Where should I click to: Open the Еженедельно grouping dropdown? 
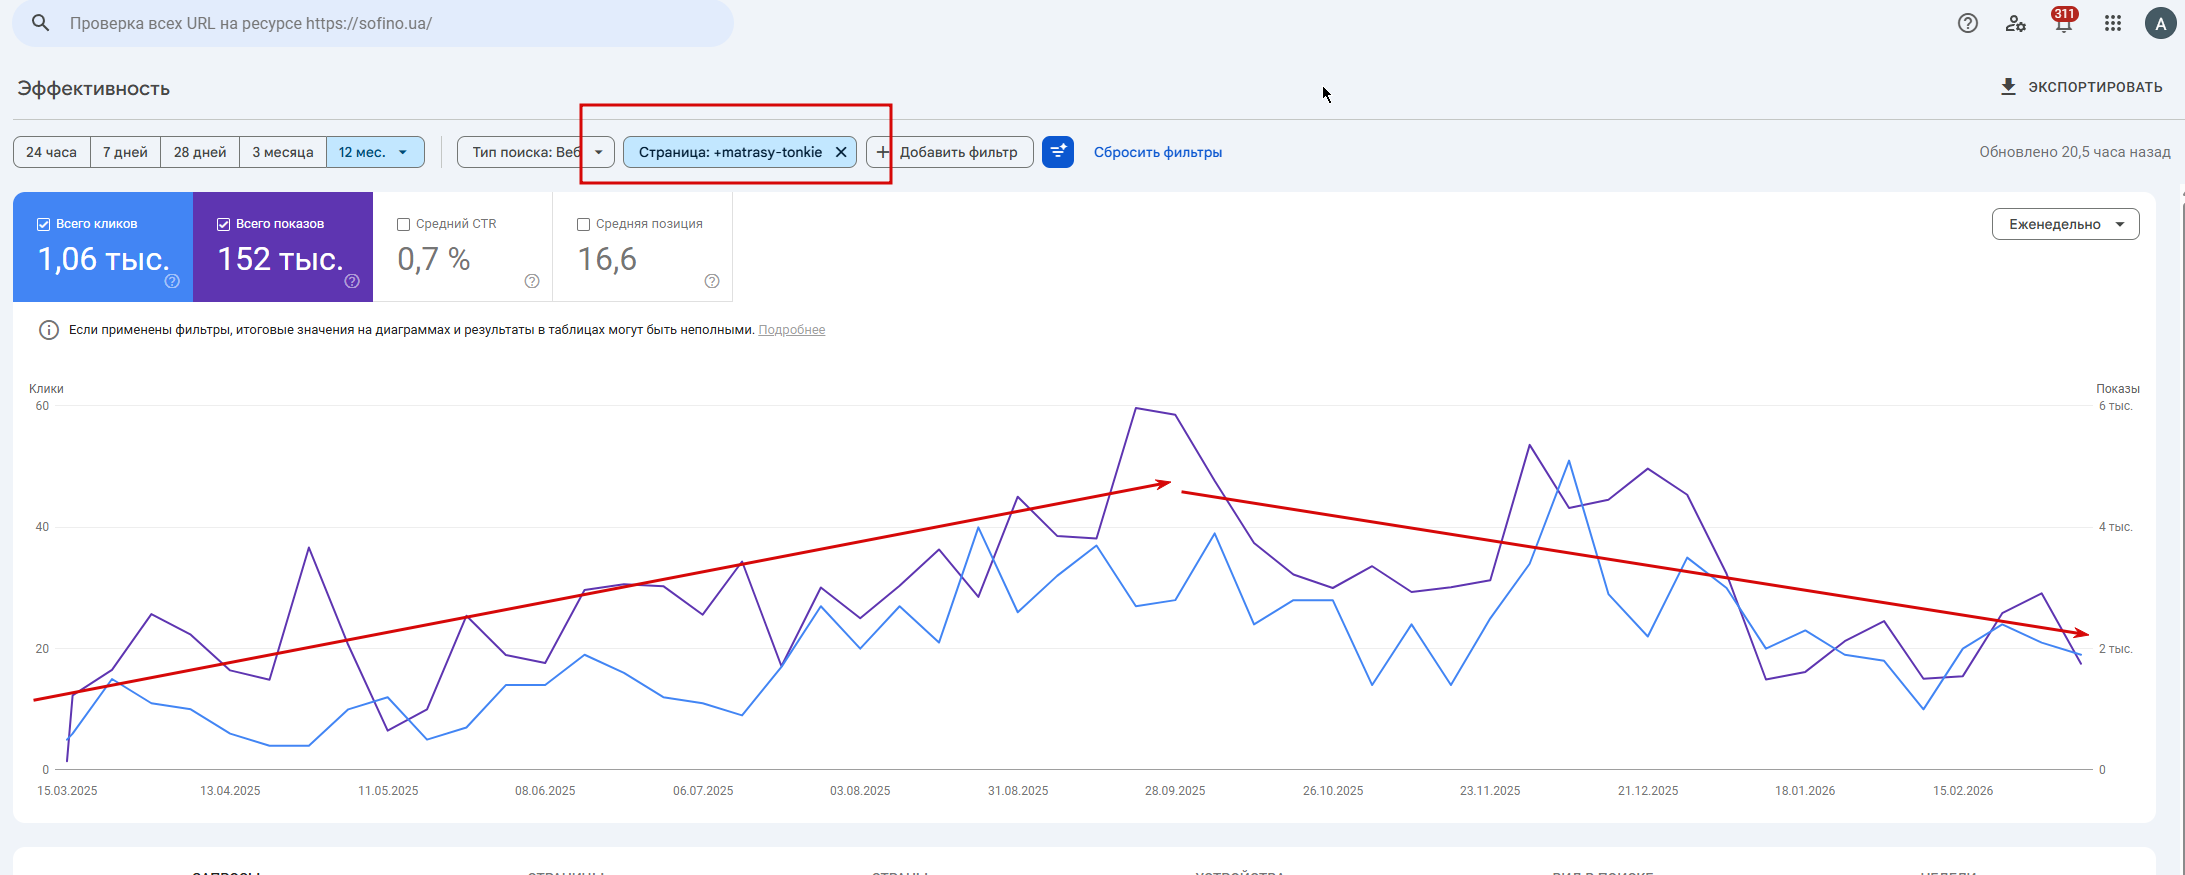(x=2065, y=224)
